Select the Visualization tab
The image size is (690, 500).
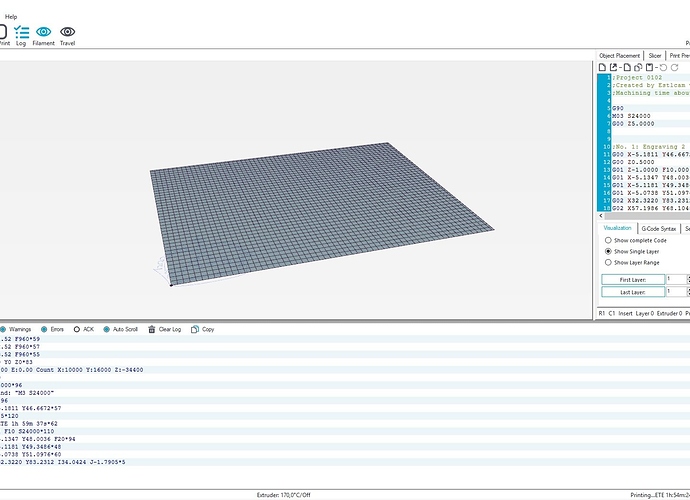click(x=617, y=228)
